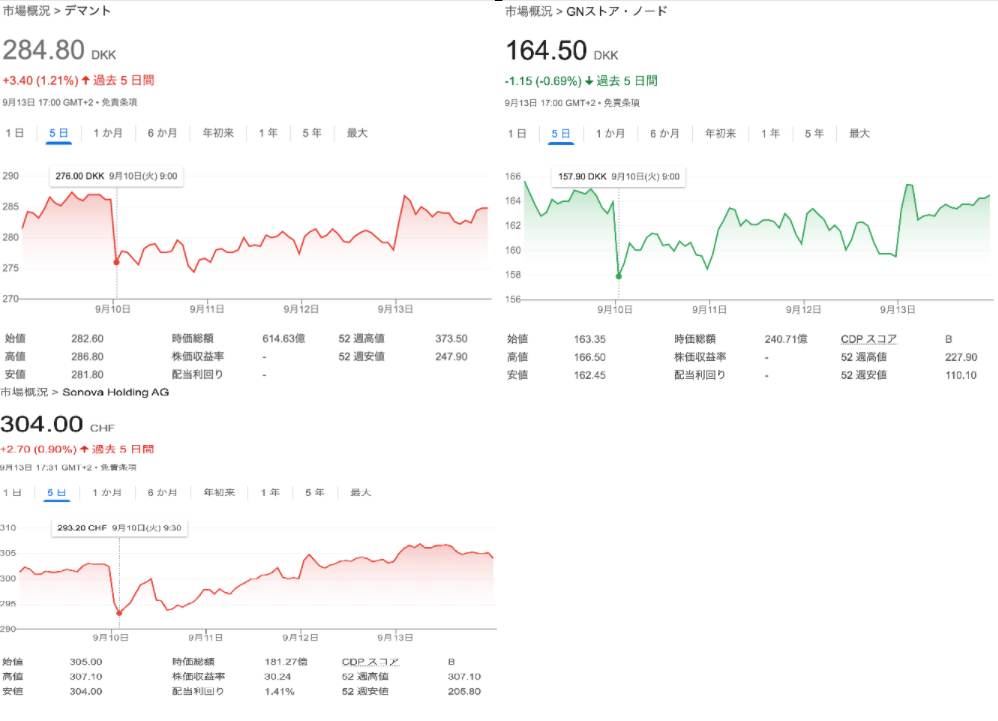Choose 1年 tab for the デマント chart

tap(268, 133)
